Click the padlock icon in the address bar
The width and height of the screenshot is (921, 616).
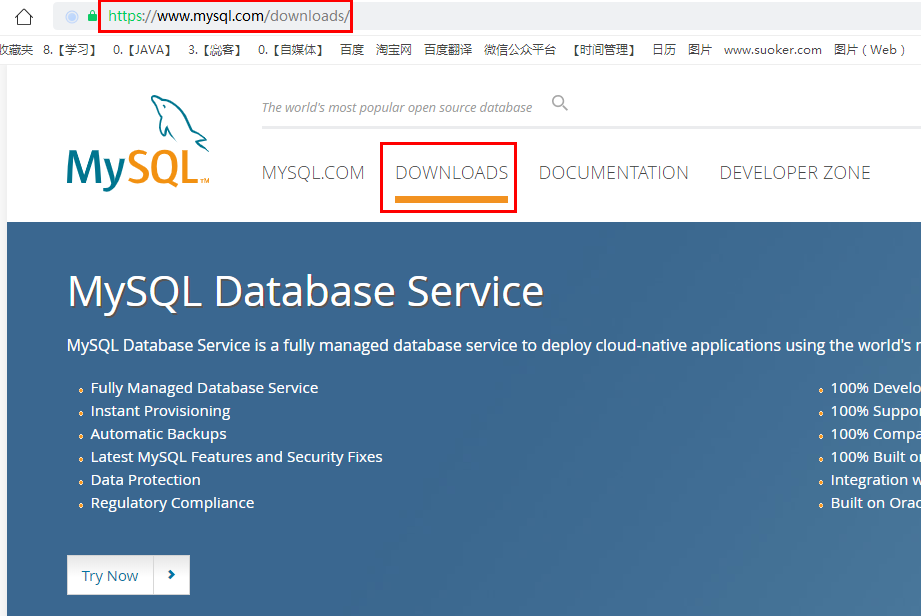(92, 16)
